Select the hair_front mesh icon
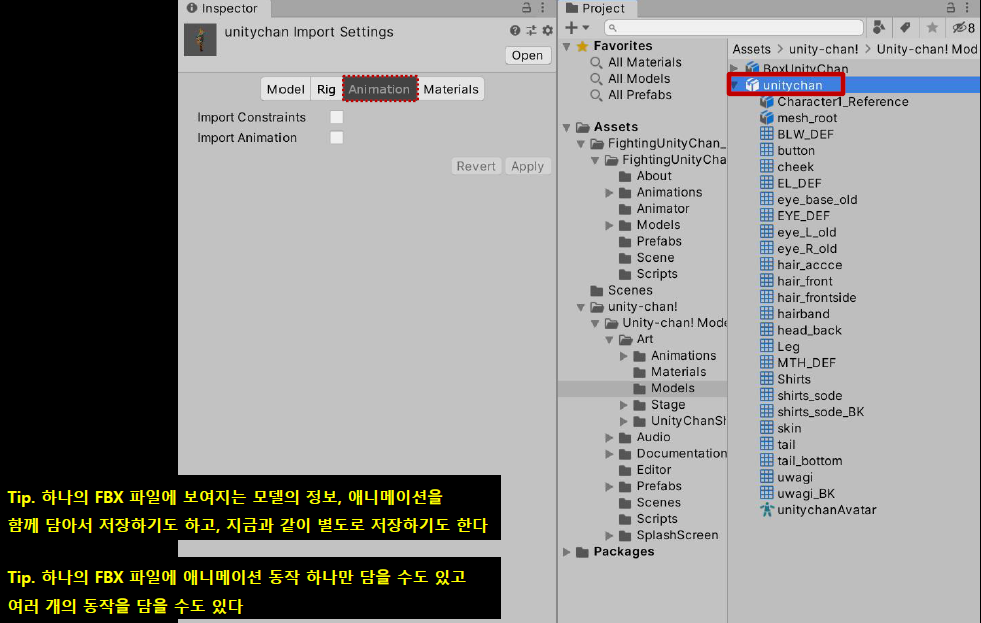981x623 pixels. (x=767, y=280)
